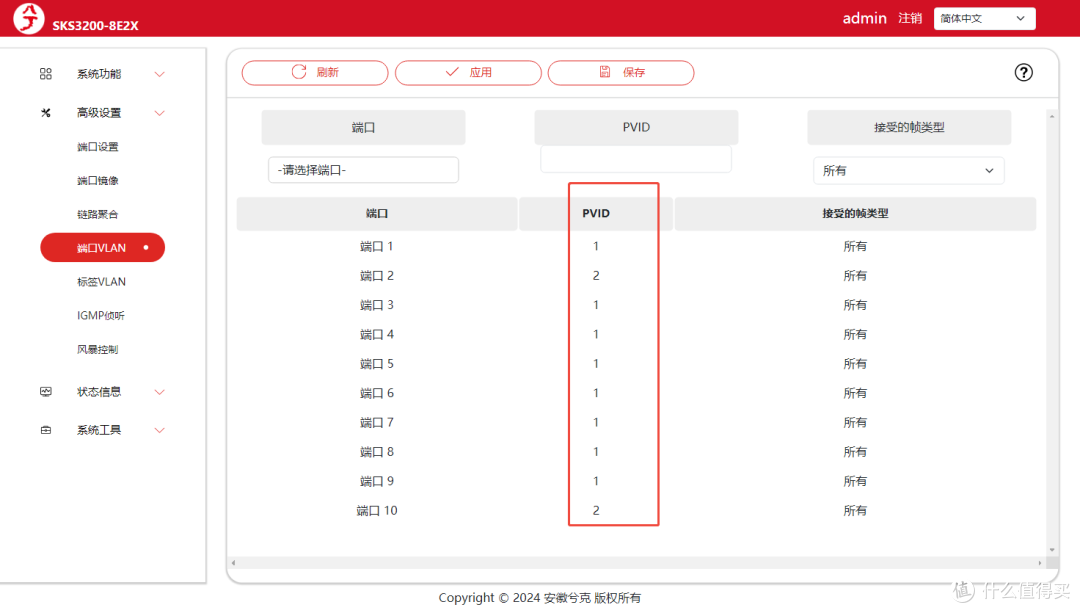Click the 状态信息 monitor icon
The height and width of the screenshot is (613, 1080).
coord(45,392)
